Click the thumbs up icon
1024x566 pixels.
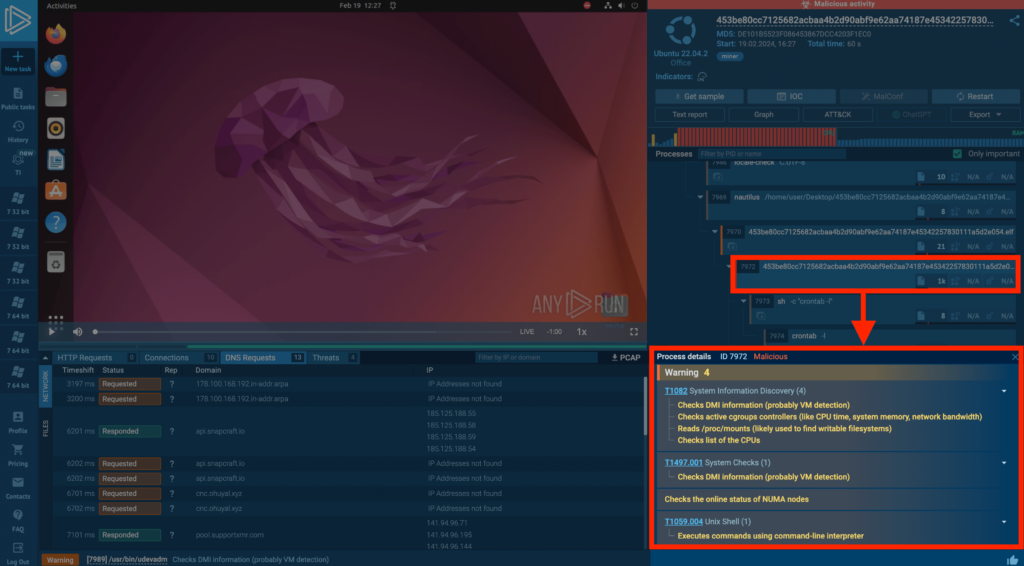[1011, 559]
